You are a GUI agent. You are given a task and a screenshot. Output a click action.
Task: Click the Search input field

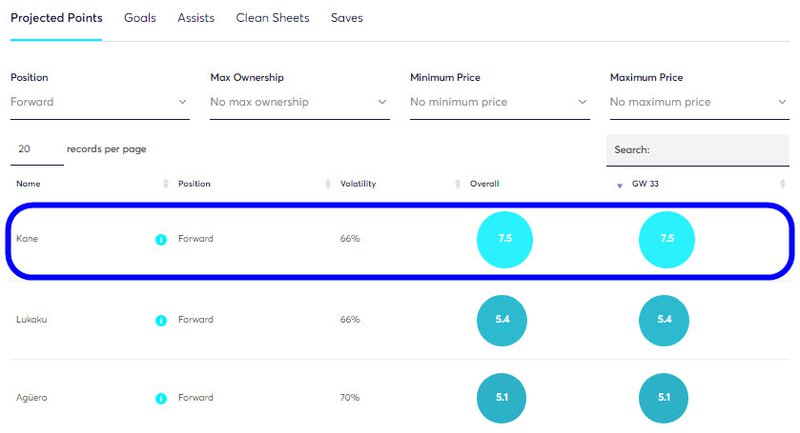pyautogui.click(x=716, y=149)
